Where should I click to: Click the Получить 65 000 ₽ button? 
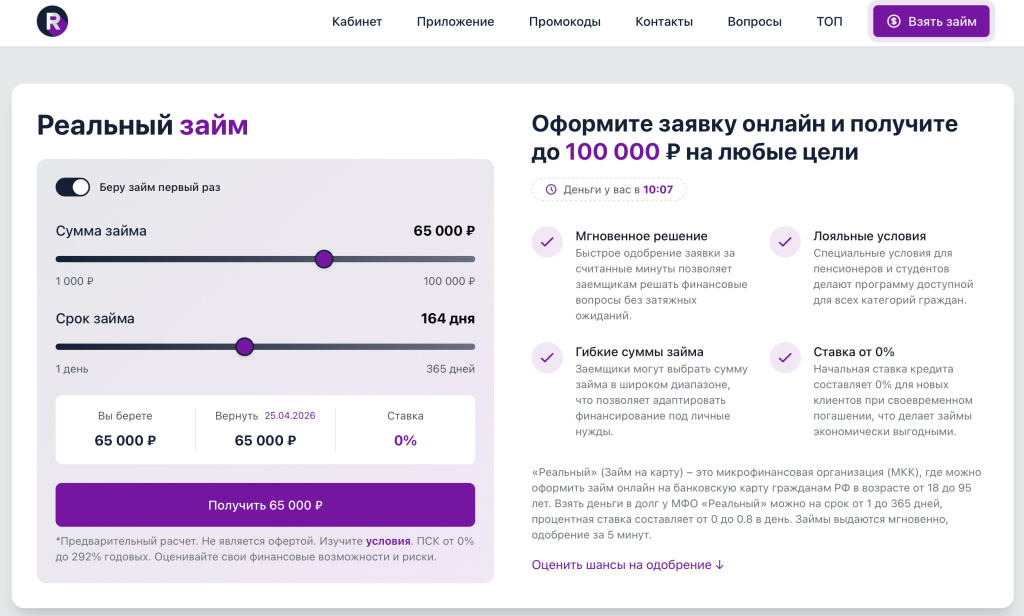tap(266, 505)
